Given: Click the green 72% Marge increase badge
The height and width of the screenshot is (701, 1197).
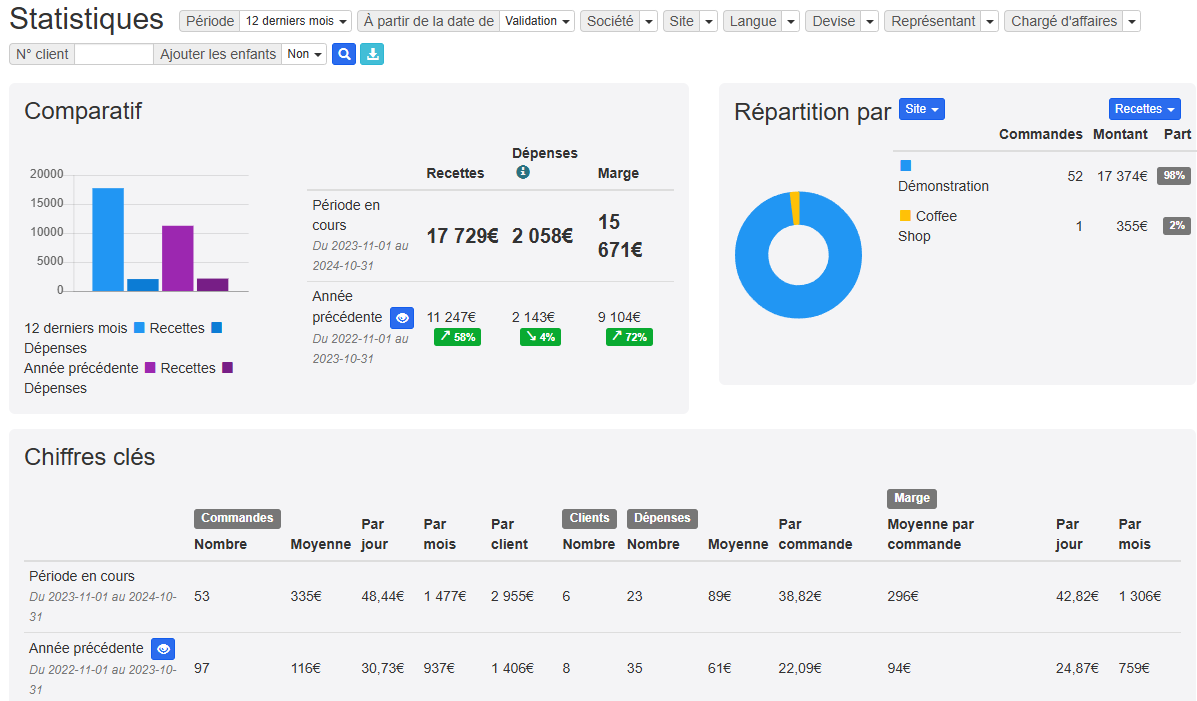Looking at the screenshot, I should 629,337.
